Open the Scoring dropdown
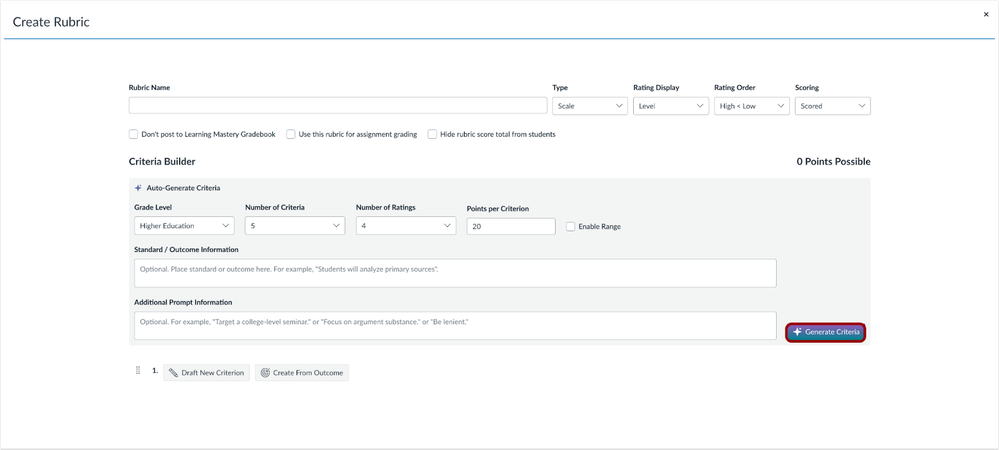The image size is (999, 450). [832, 106]
